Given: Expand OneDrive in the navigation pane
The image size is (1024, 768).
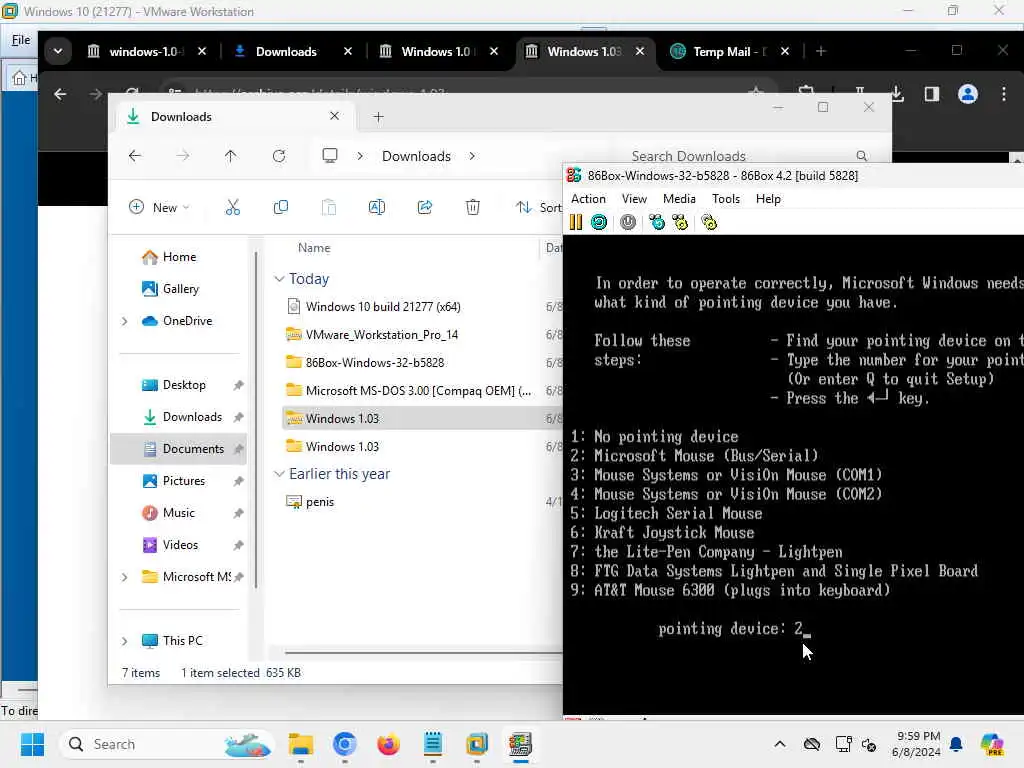Looking at the screenshot, I should [x=124, y=321].
